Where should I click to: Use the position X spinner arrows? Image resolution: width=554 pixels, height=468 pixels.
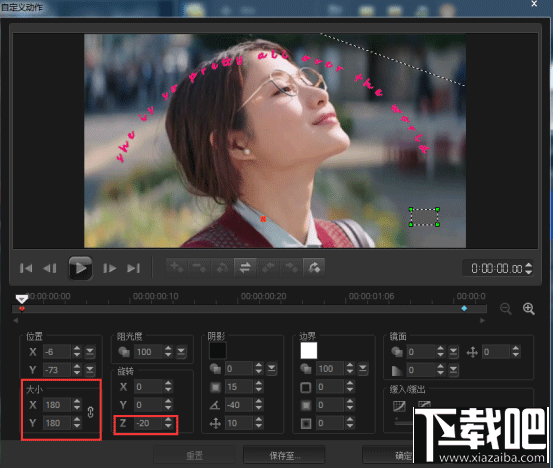click(x=77, y=351)
